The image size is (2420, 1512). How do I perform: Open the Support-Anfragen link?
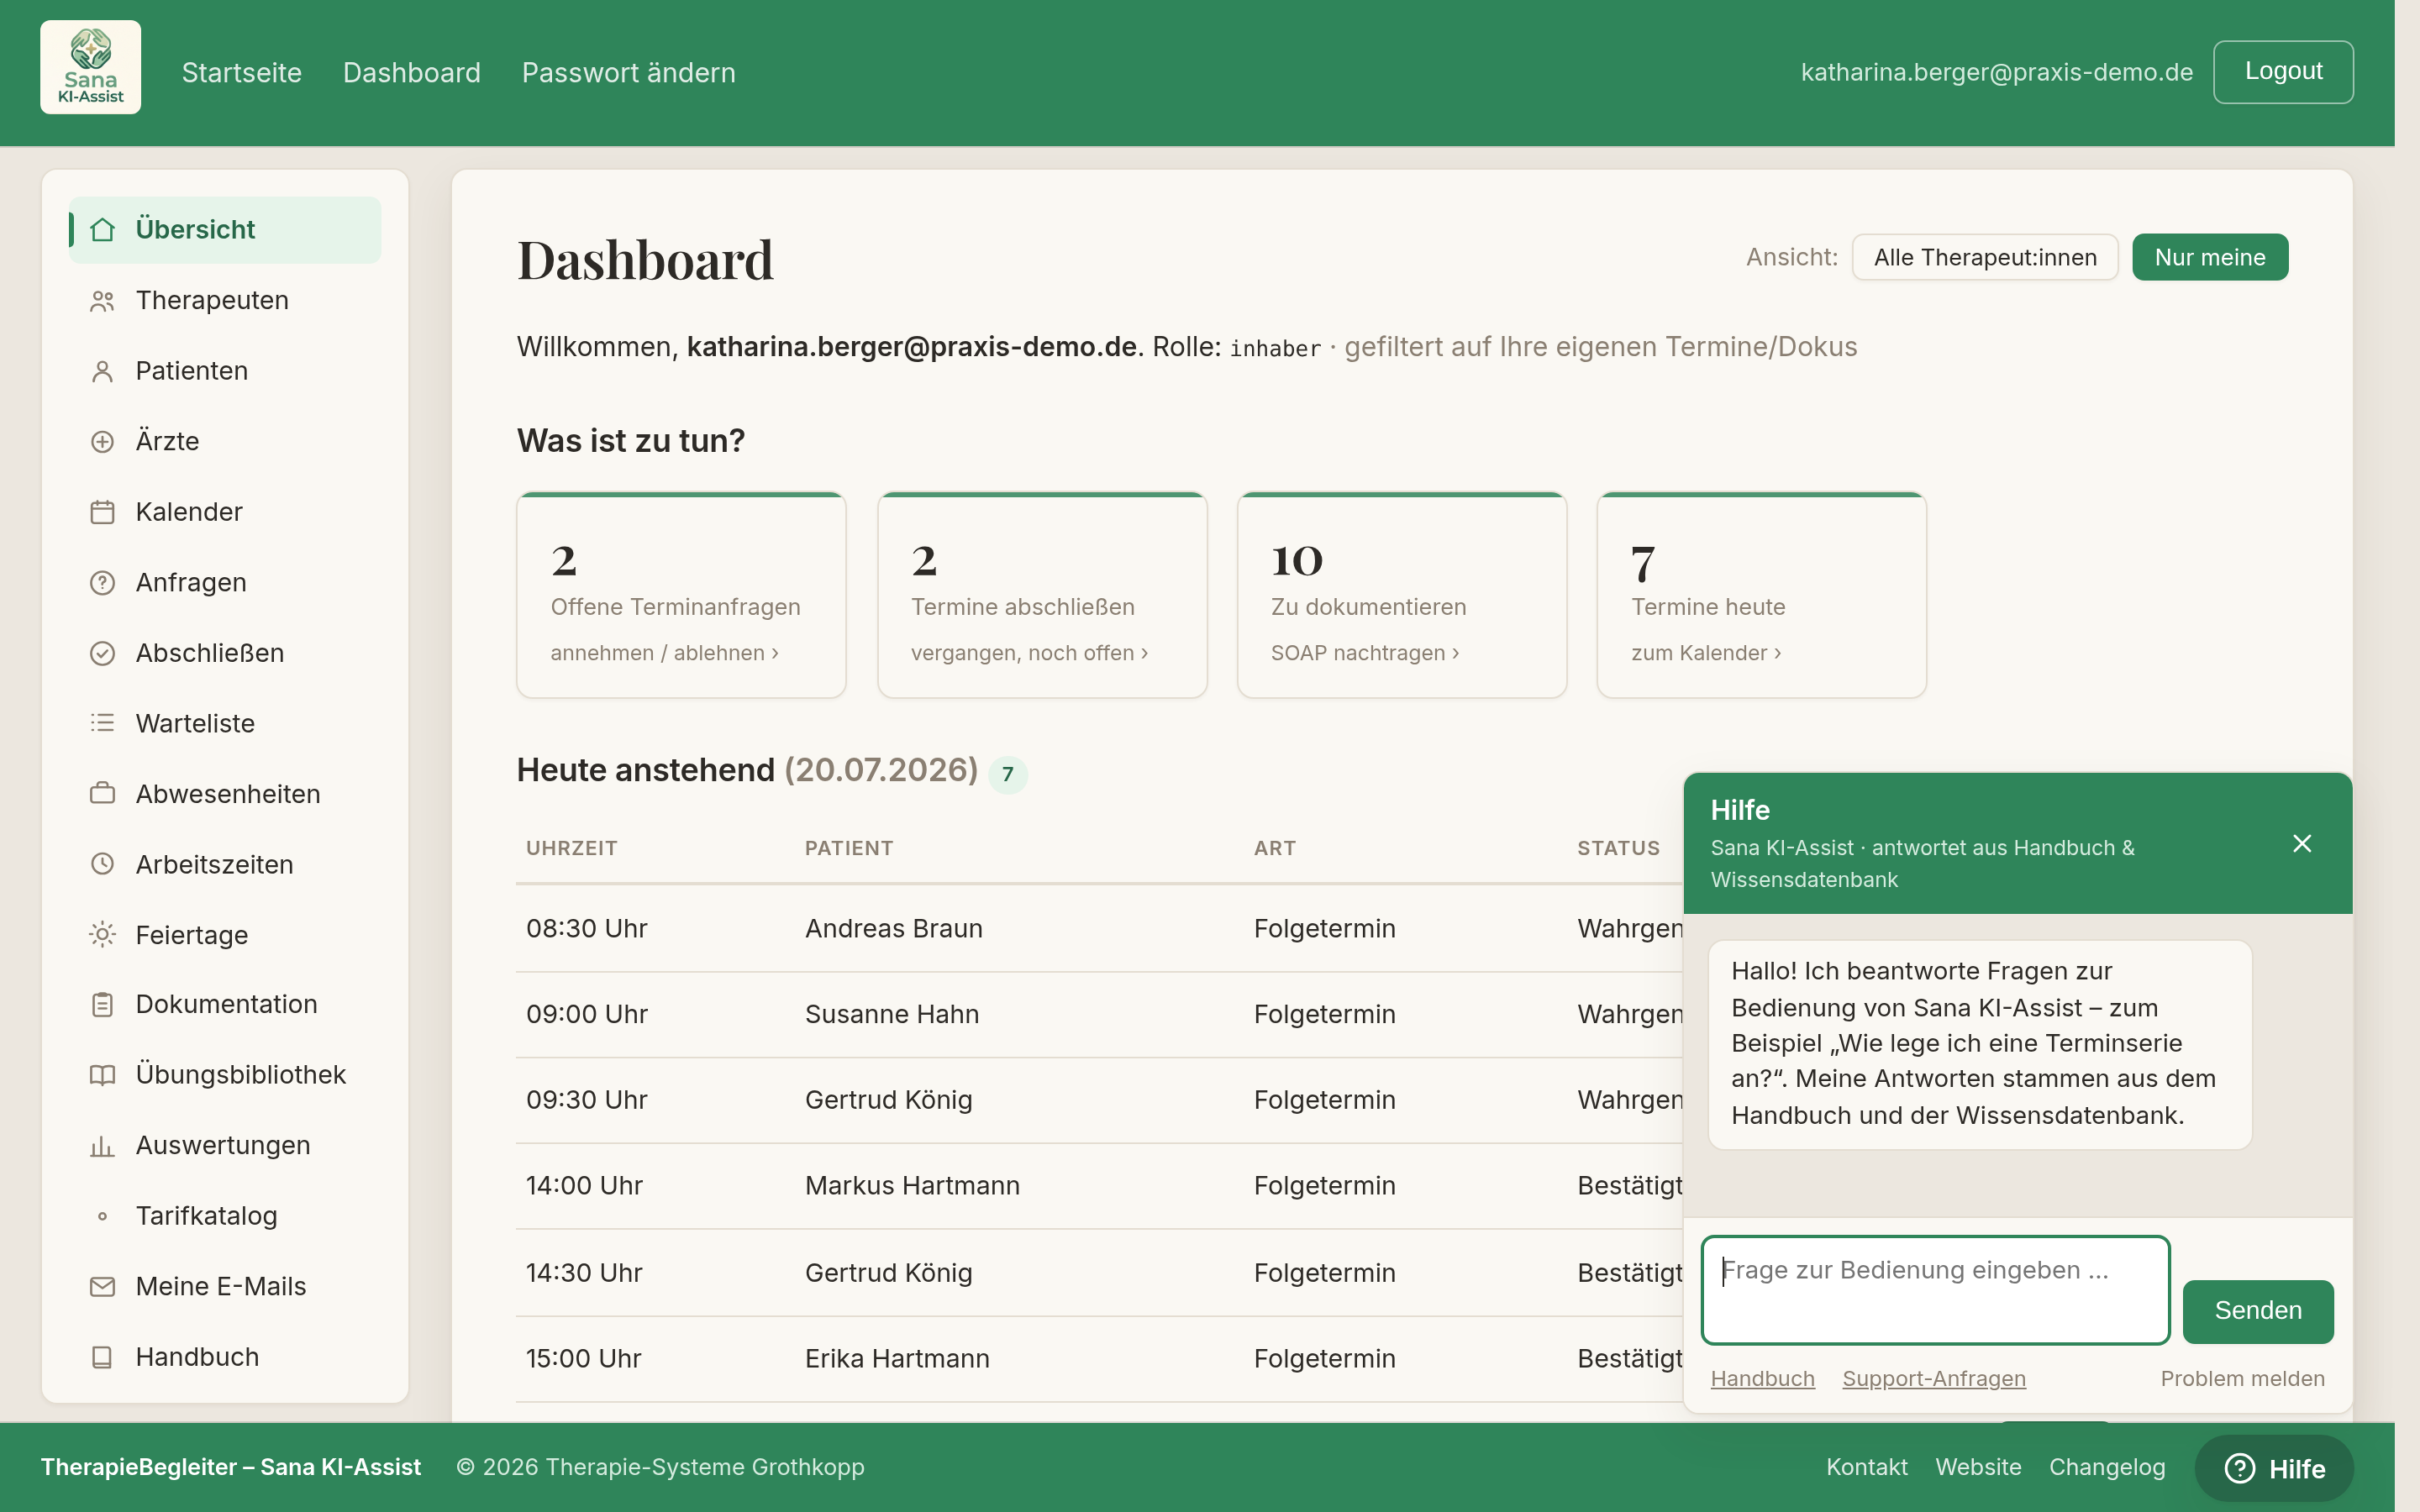[x=1933, y=1378]
